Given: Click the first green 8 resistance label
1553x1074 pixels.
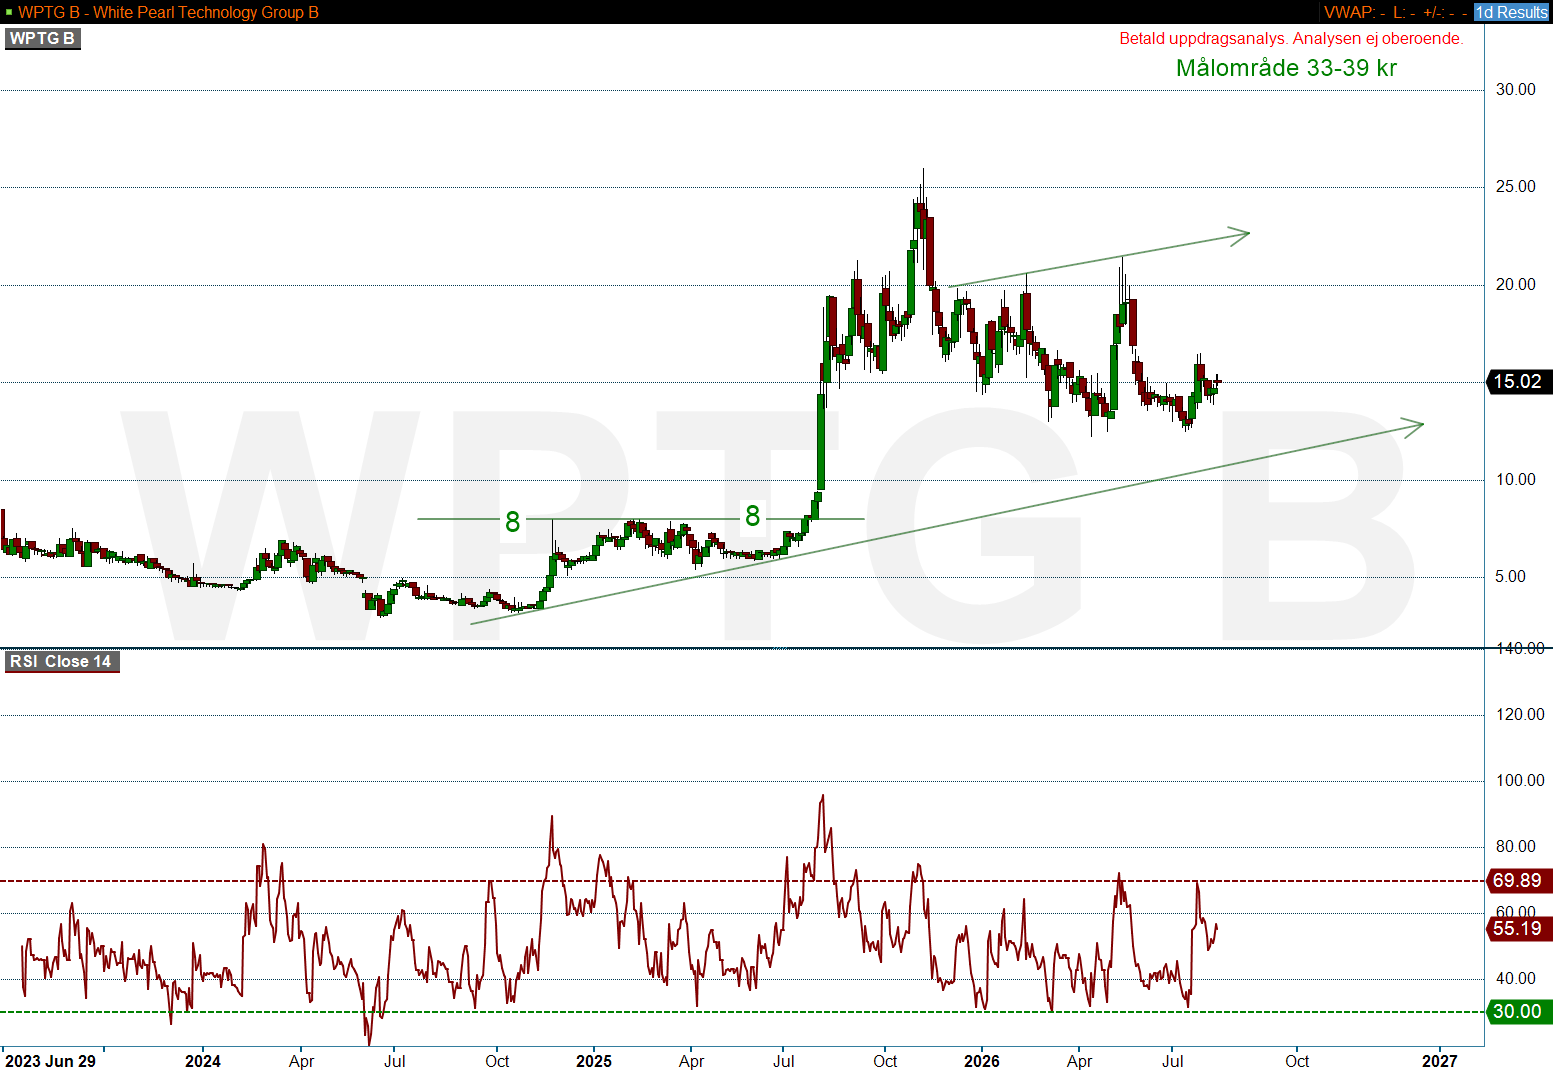Looking at the screenshot, I should click(x=512, y=521).
